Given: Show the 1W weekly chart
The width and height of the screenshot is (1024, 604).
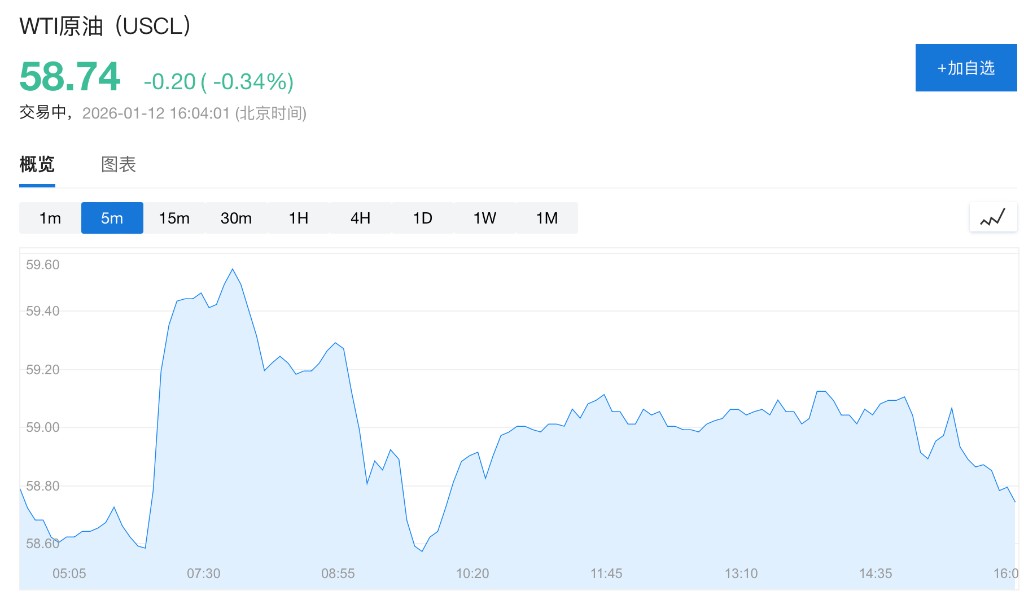Looking at the screenshot, I should pos(484,218).
